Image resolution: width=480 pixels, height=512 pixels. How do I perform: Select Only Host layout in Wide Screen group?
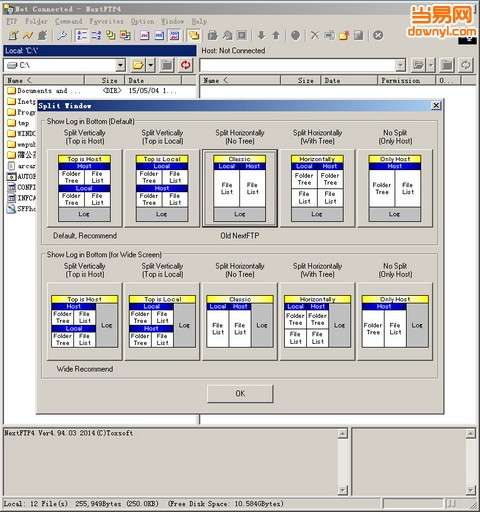pos(395,322)
